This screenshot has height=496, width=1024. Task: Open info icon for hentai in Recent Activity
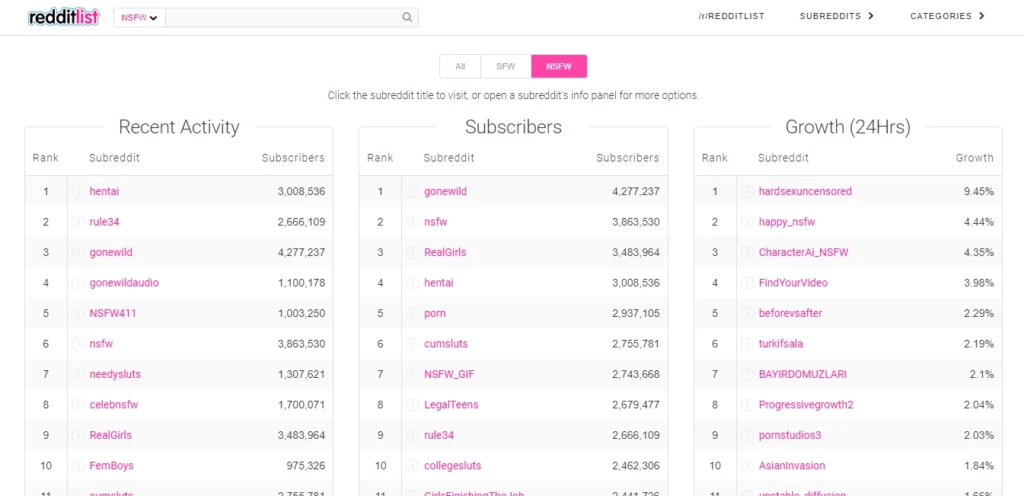(78, 191)
